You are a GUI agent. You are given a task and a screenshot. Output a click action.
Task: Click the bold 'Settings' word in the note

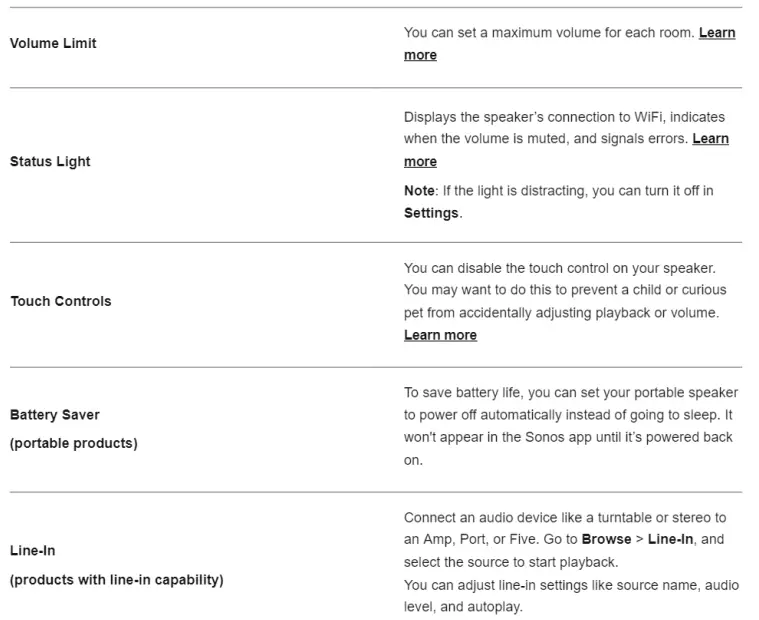click(x=431, y=213)
